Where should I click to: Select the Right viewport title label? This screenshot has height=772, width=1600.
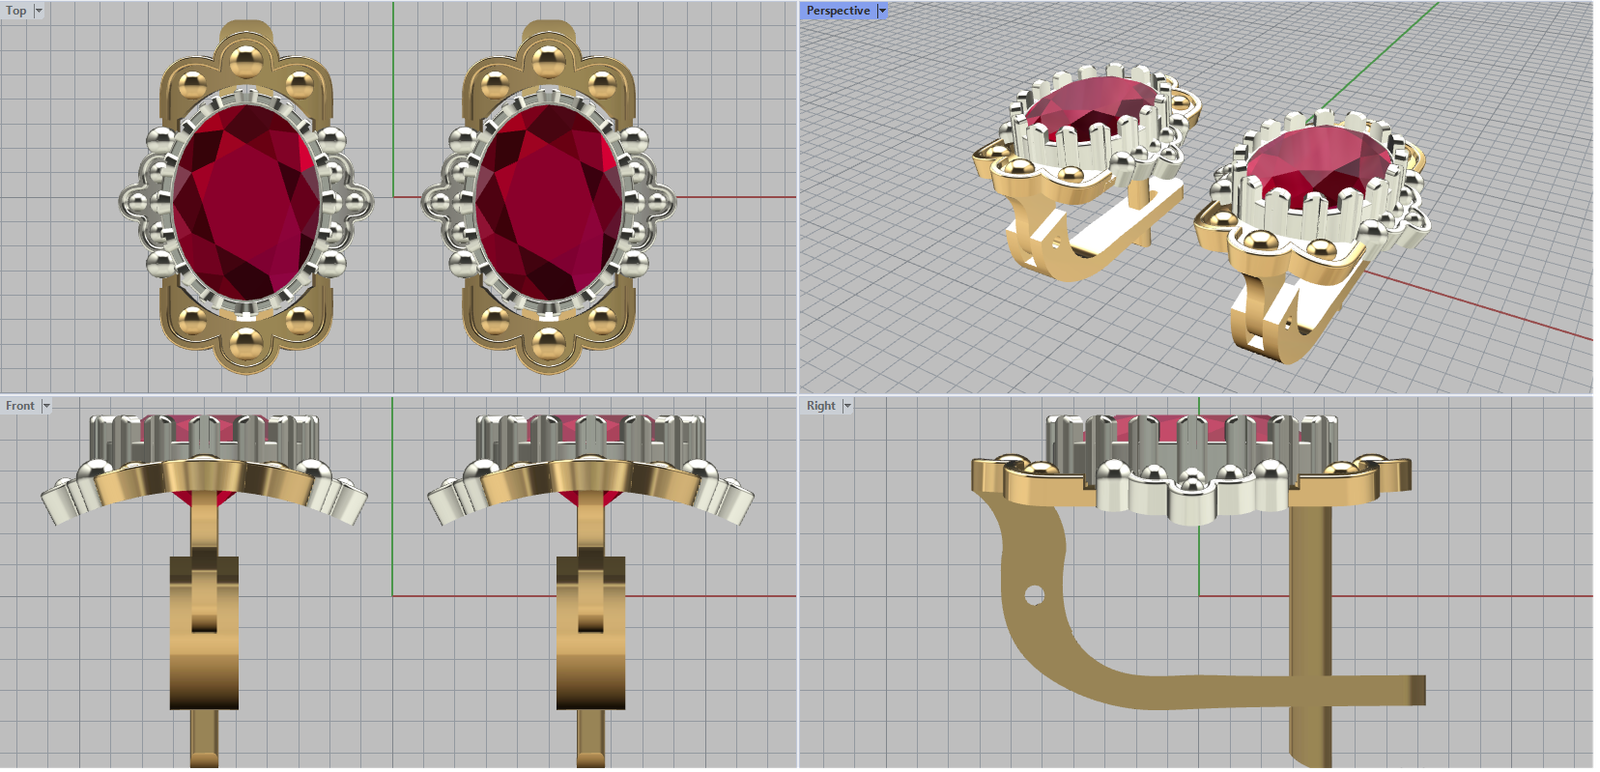pos(821,406)
